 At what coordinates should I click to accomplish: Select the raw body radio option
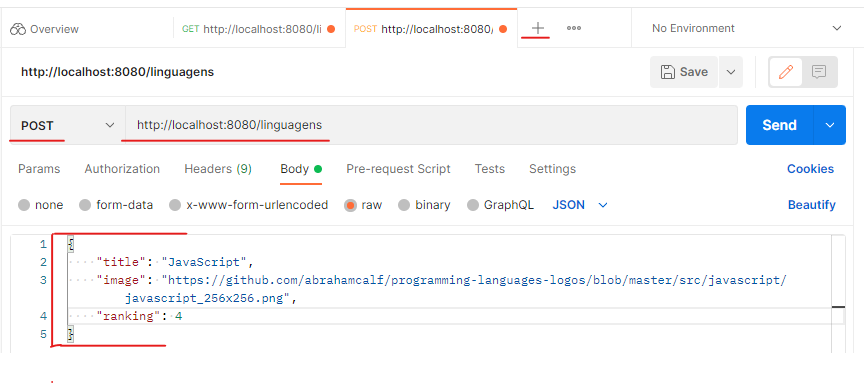(350, 205)
